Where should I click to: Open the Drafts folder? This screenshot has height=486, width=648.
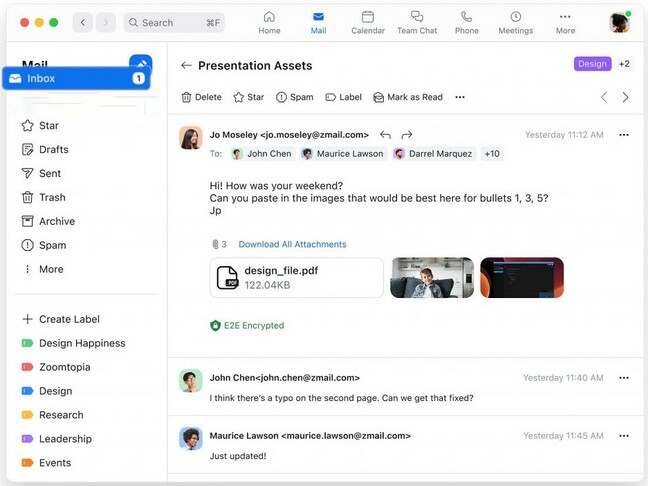[x=45, y=150]
